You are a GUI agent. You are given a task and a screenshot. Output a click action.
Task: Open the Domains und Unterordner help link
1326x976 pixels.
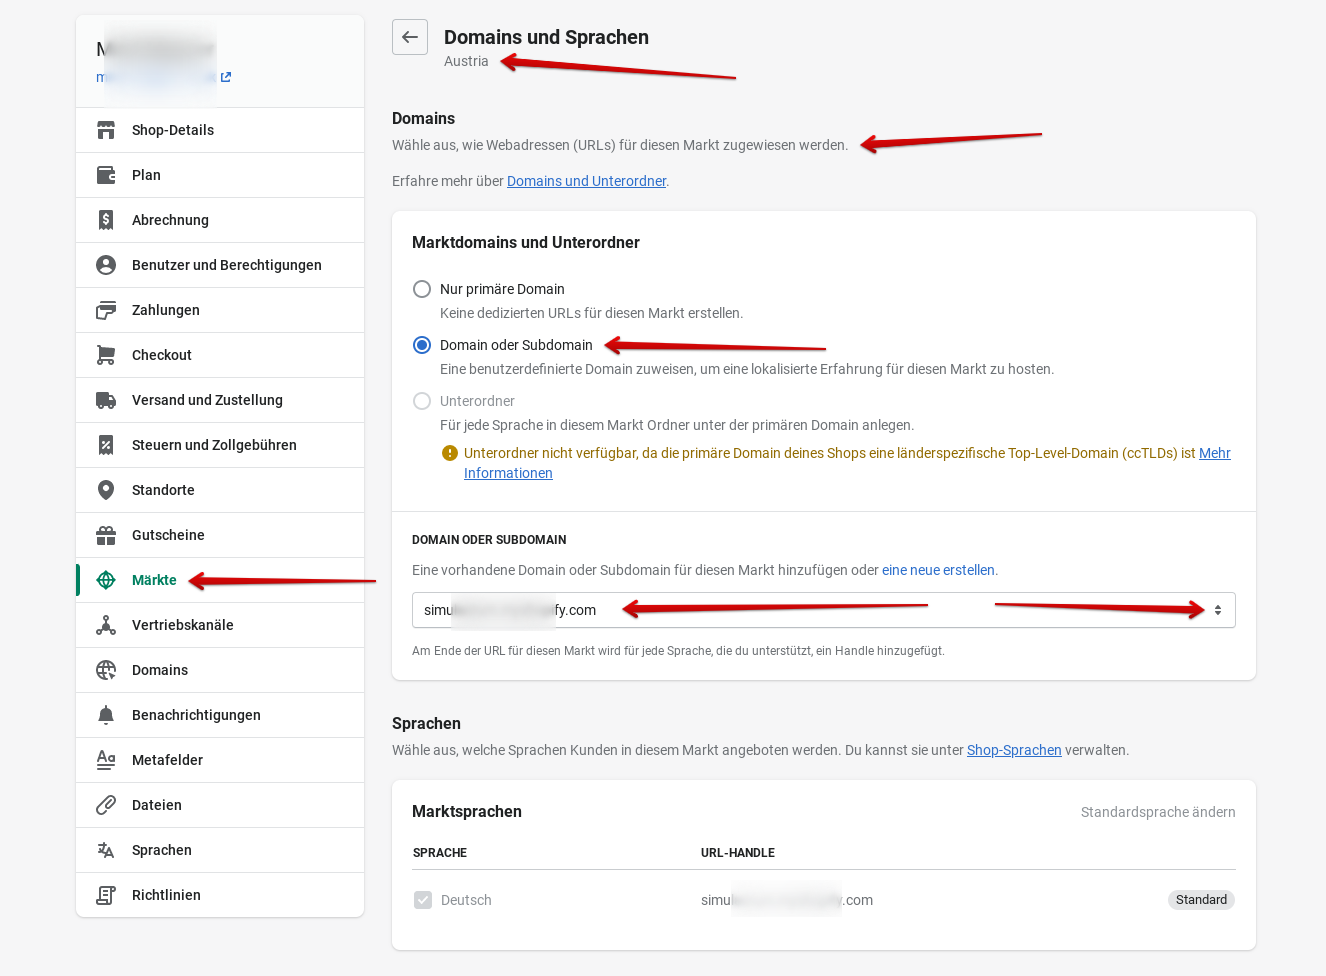point(586,181)
